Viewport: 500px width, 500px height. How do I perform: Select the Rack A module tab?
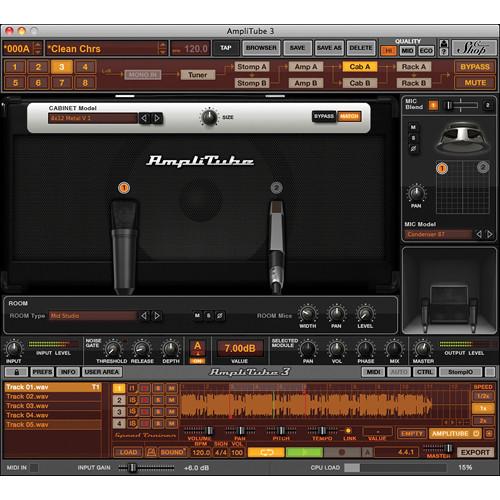point(414,67)
